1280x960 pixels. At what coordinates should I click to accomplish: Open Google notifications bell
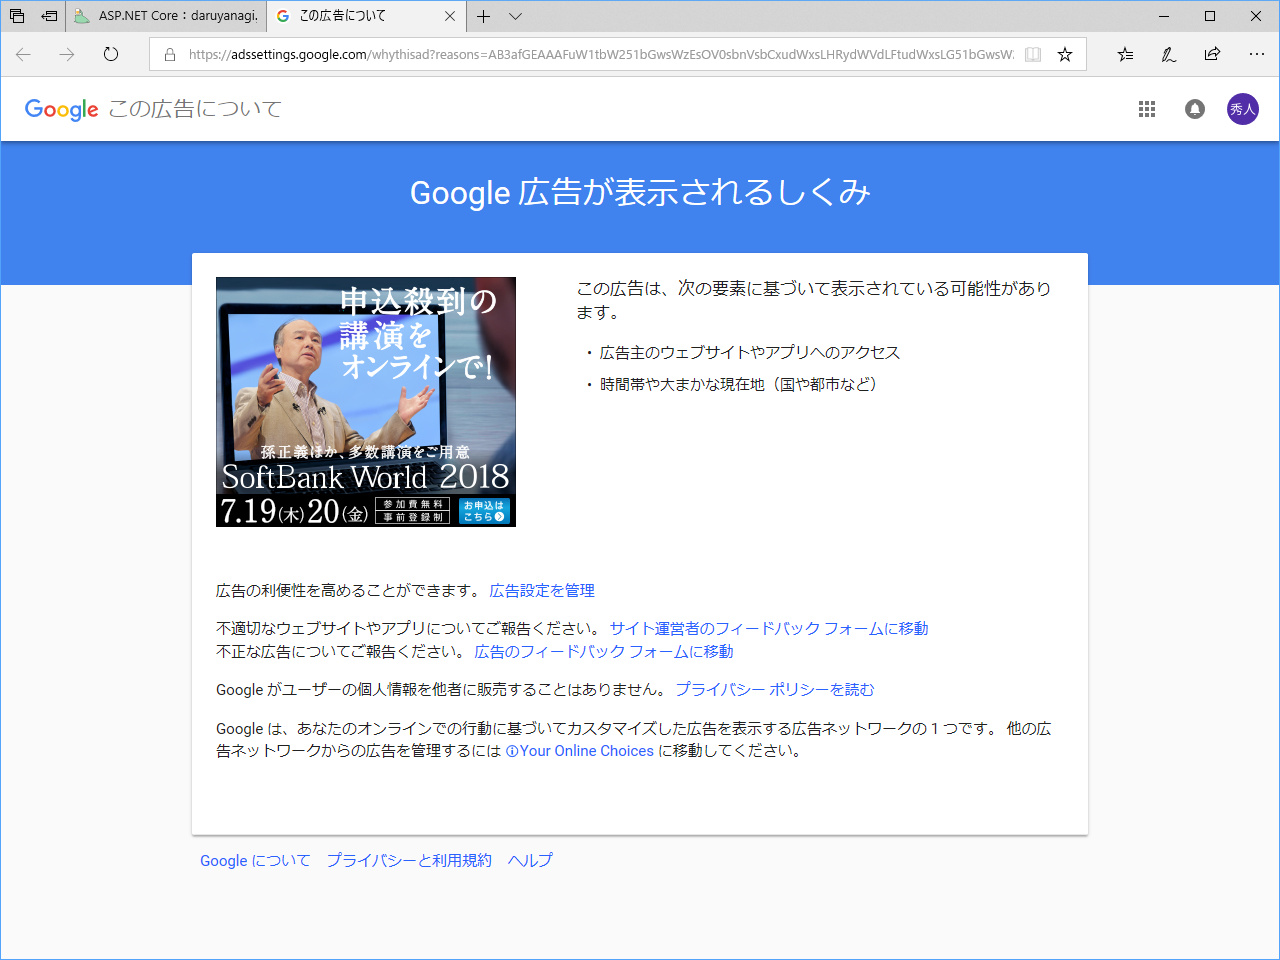[x=1194, y=109]
